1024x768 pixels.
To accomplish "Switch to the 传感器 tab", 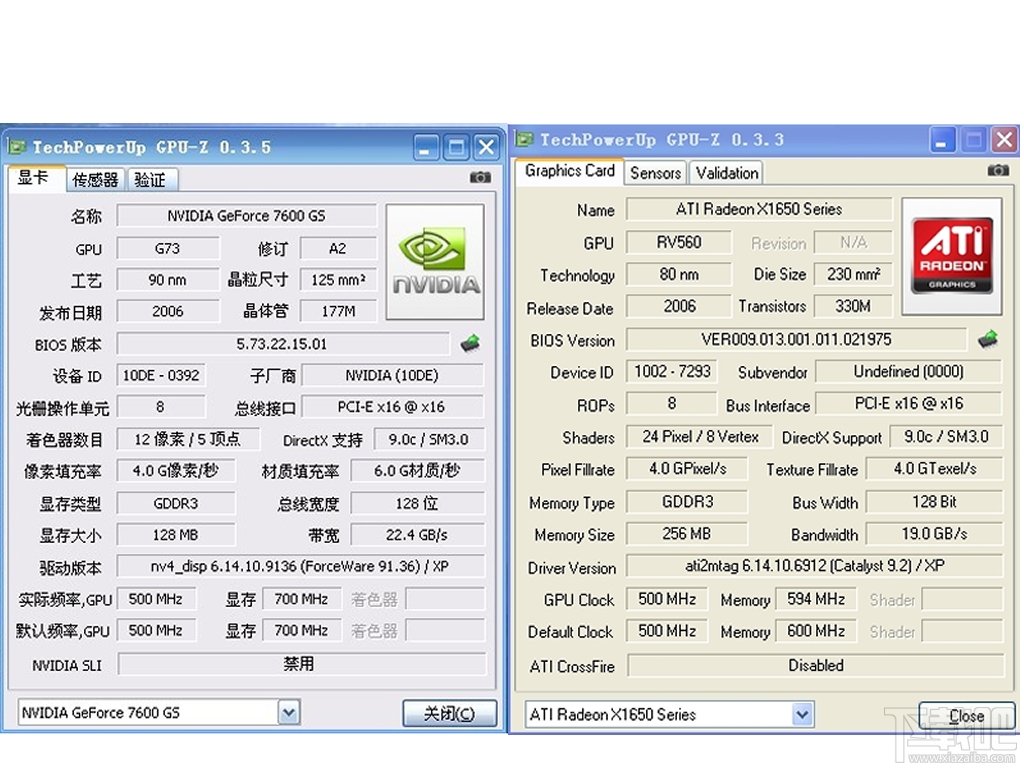I will (x=95, y=180).
